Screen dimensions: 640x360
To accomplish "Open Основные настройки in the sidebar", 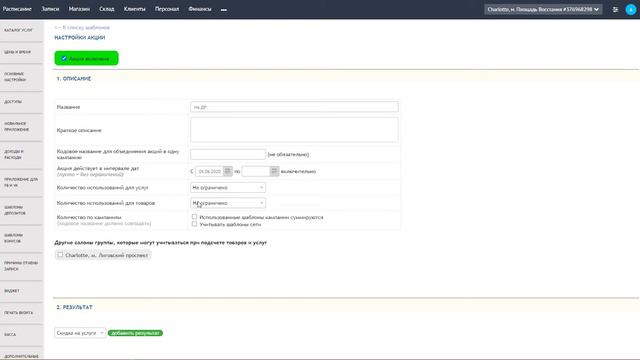I will tap(21, 77).
